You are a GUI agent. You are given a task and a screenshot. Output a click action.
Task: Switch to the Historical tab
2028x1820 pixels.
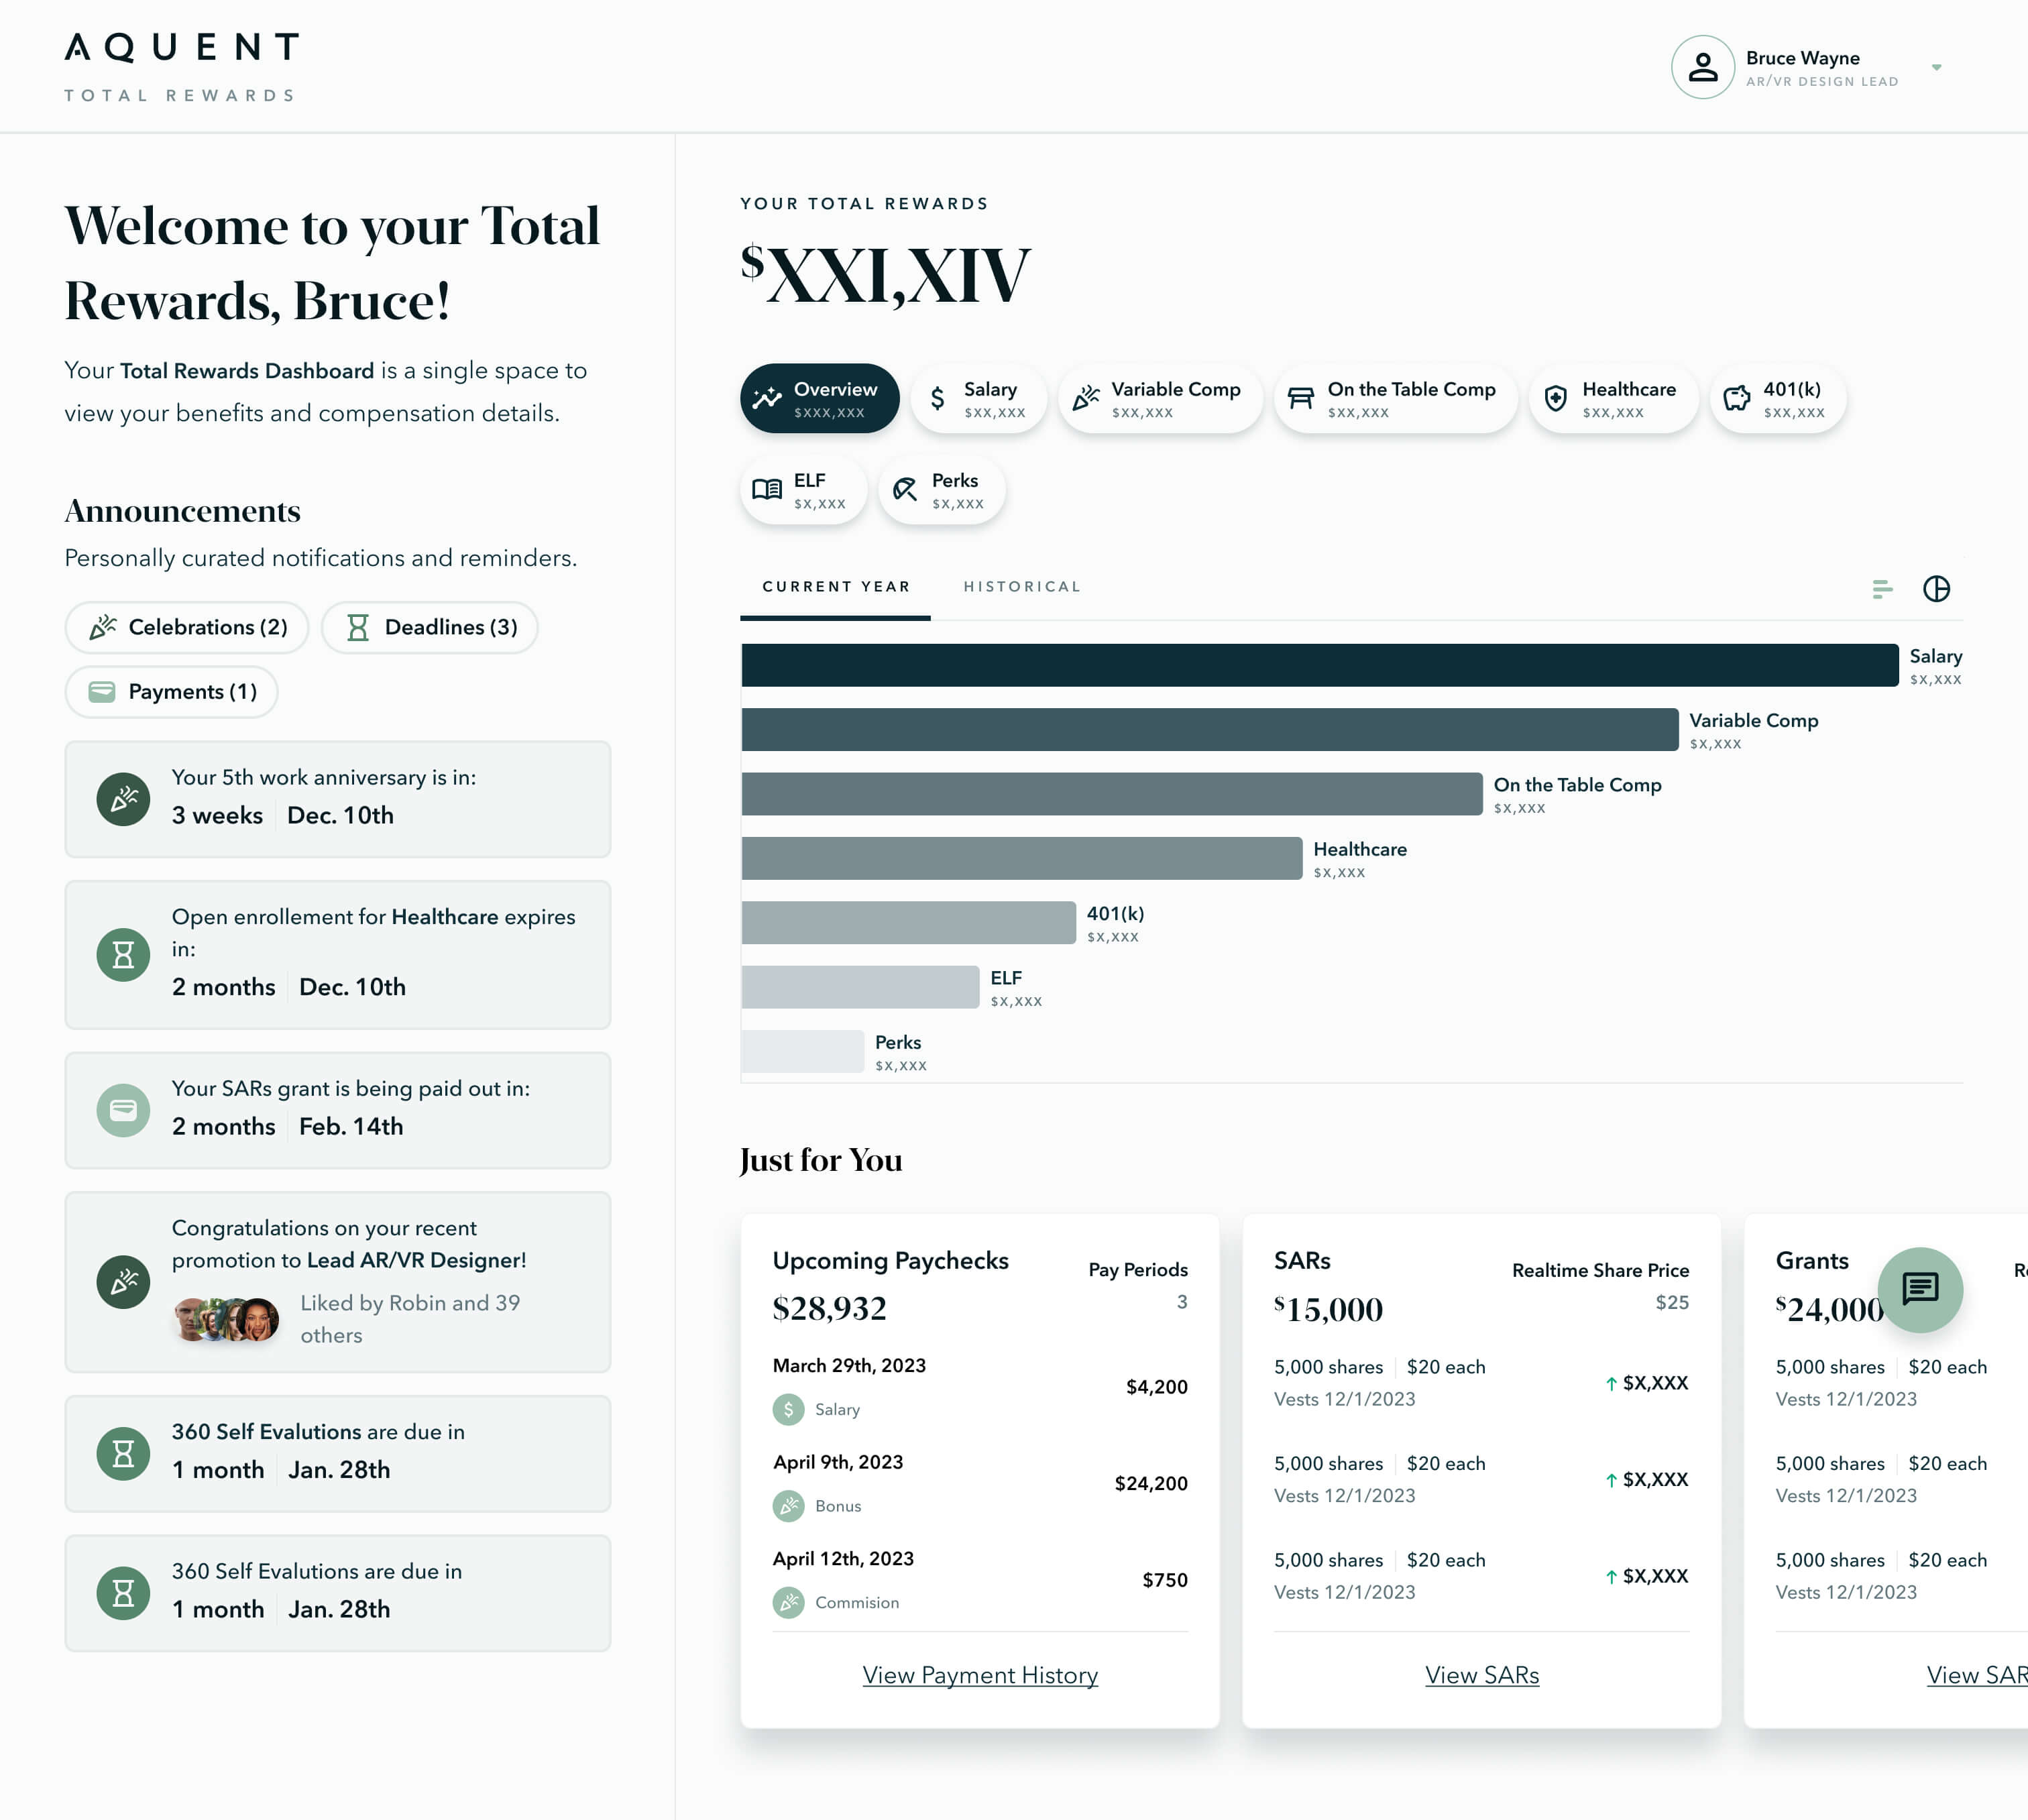(x=1021, y=587)
